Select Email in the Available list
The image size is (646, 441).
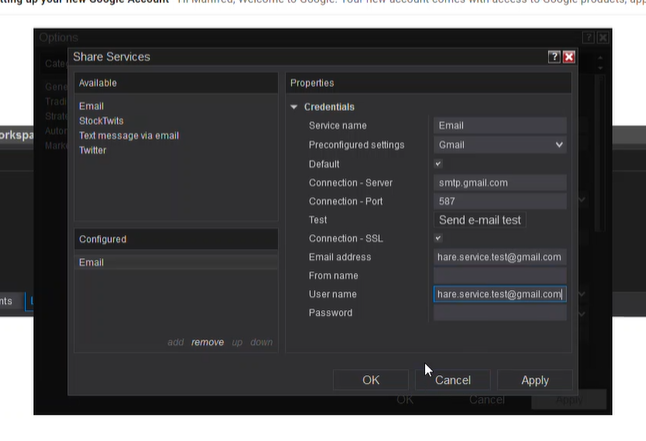pyautogui.click(x=91, y=106)
